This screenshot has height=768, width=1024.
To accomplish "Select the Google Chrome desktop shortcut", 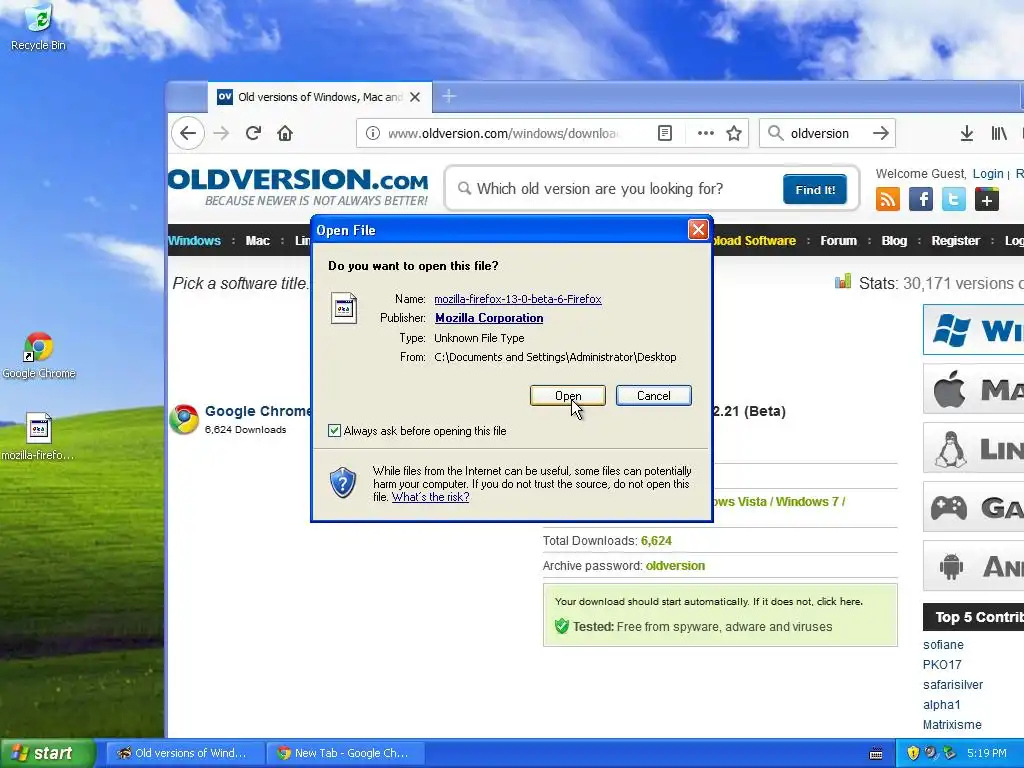I will tap(39, 356).
